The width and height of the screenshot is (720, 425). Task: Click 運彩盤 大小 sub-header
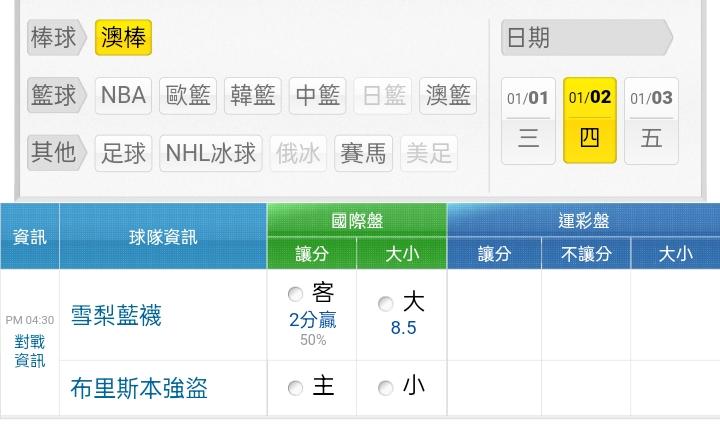[x=675, y=253]
